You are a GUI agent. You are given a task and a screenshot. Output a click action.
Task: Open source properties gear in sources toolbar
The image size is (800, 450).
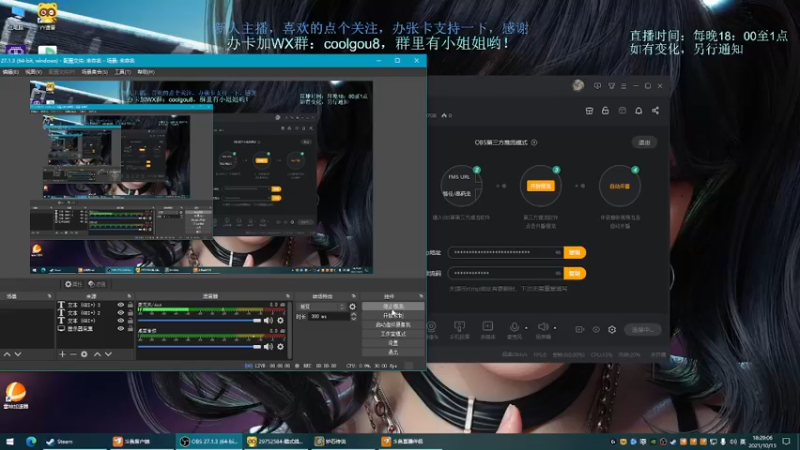(x=84, y=354)
